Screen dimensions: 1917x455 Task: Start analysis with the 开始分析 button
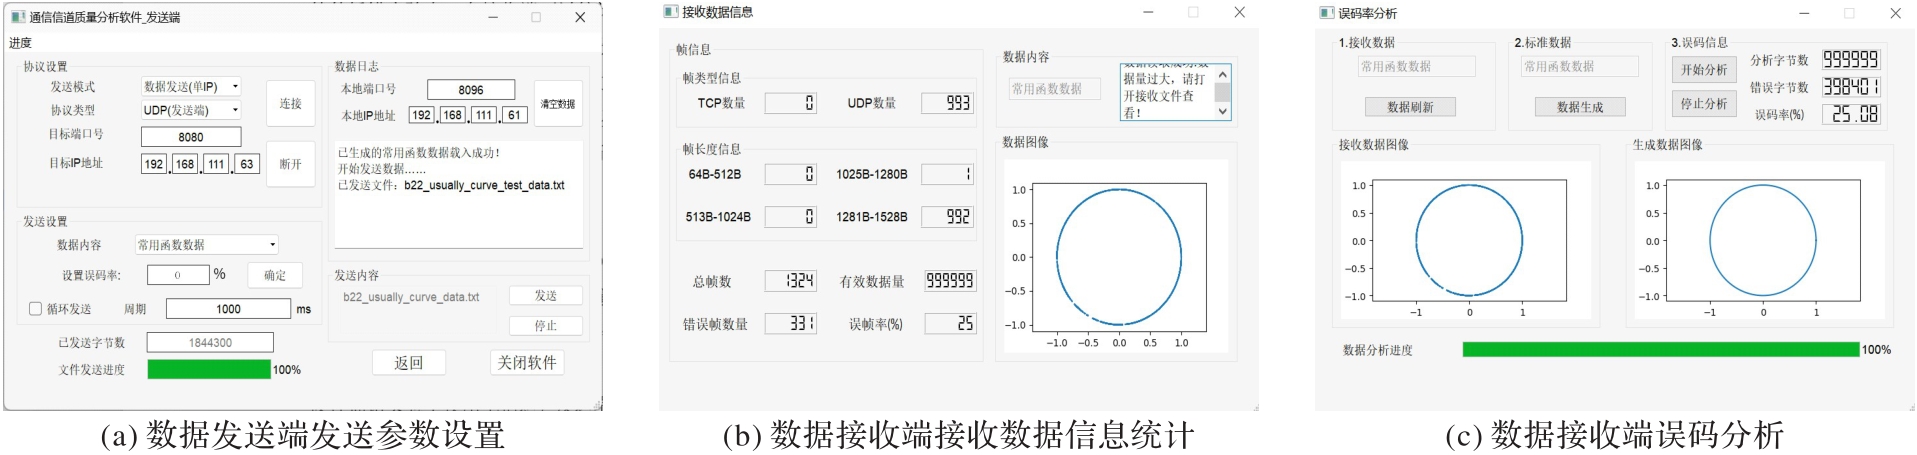pos(1703,70)
